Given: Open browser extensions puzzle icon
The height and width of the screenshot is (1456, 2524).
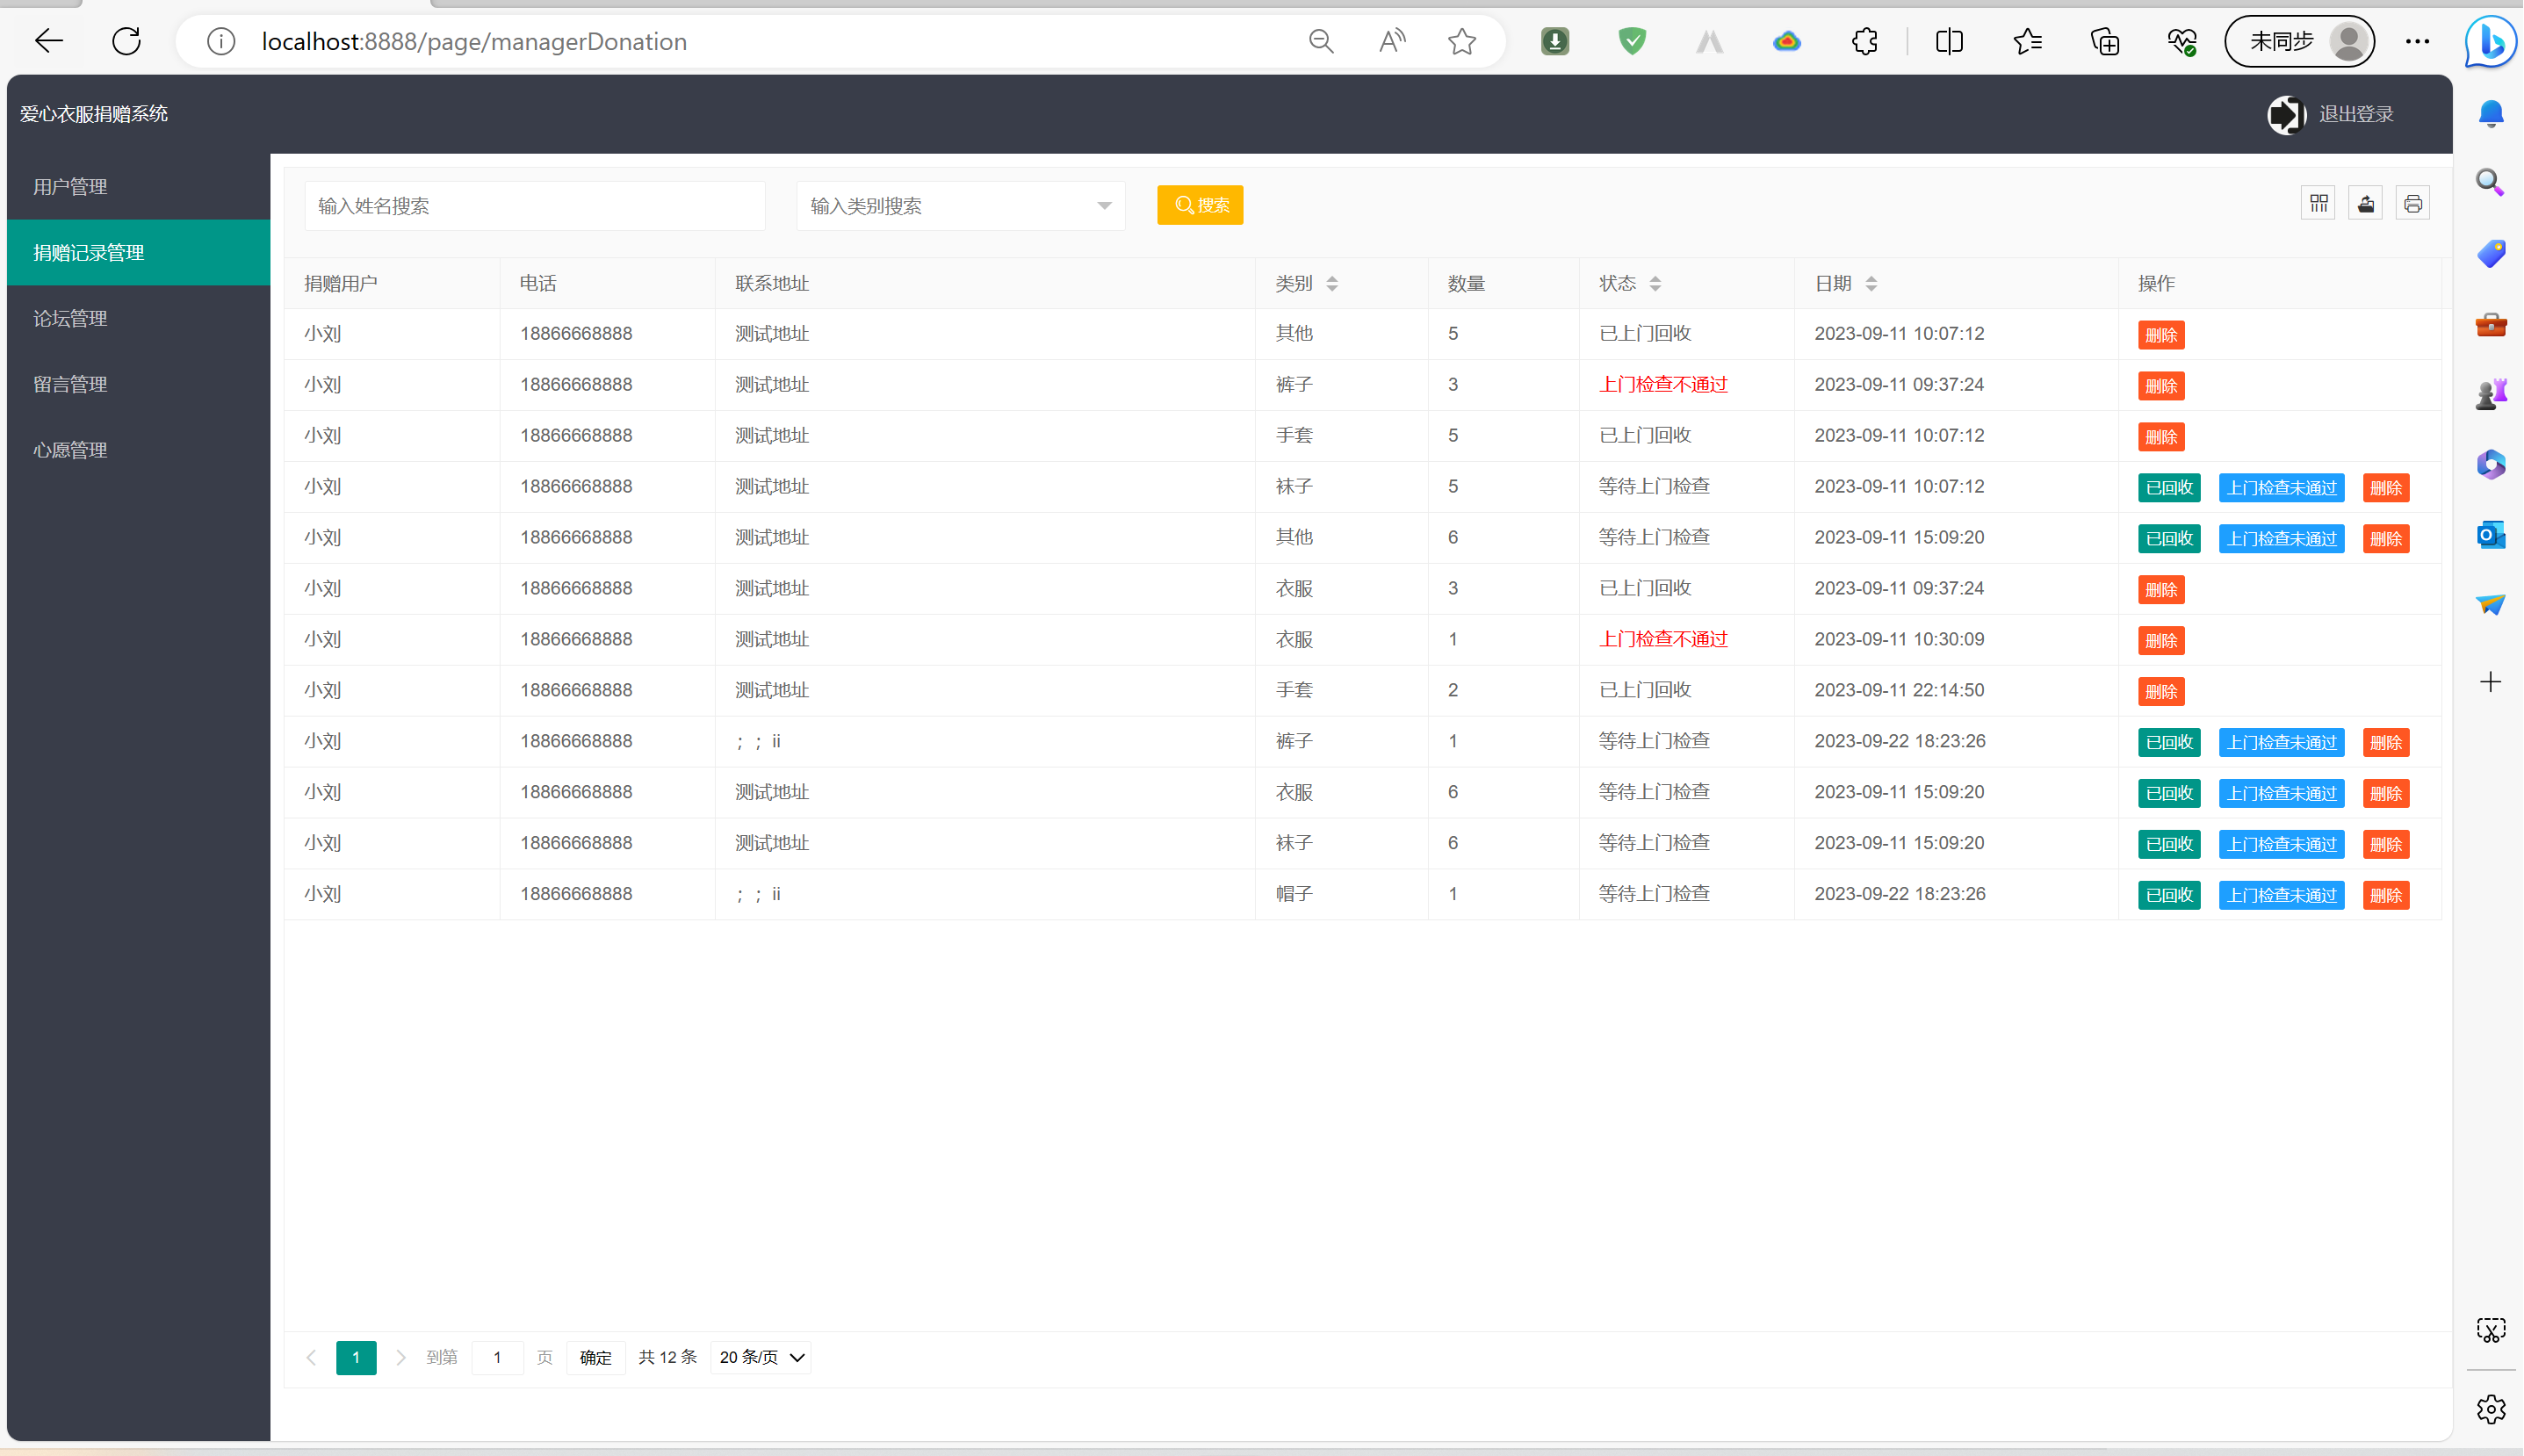Looking at the screenshot, I should tap(1864, 41).
